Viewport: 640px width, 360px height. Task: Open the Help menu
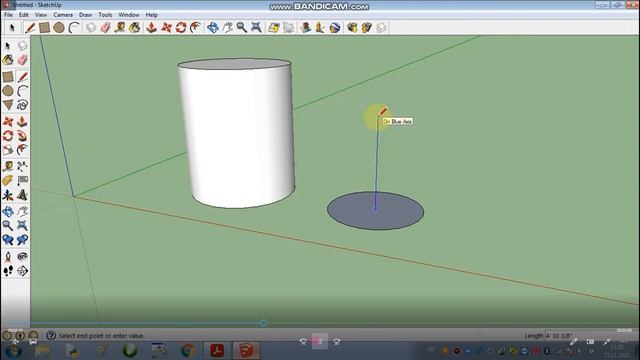(x=151, y=15)
